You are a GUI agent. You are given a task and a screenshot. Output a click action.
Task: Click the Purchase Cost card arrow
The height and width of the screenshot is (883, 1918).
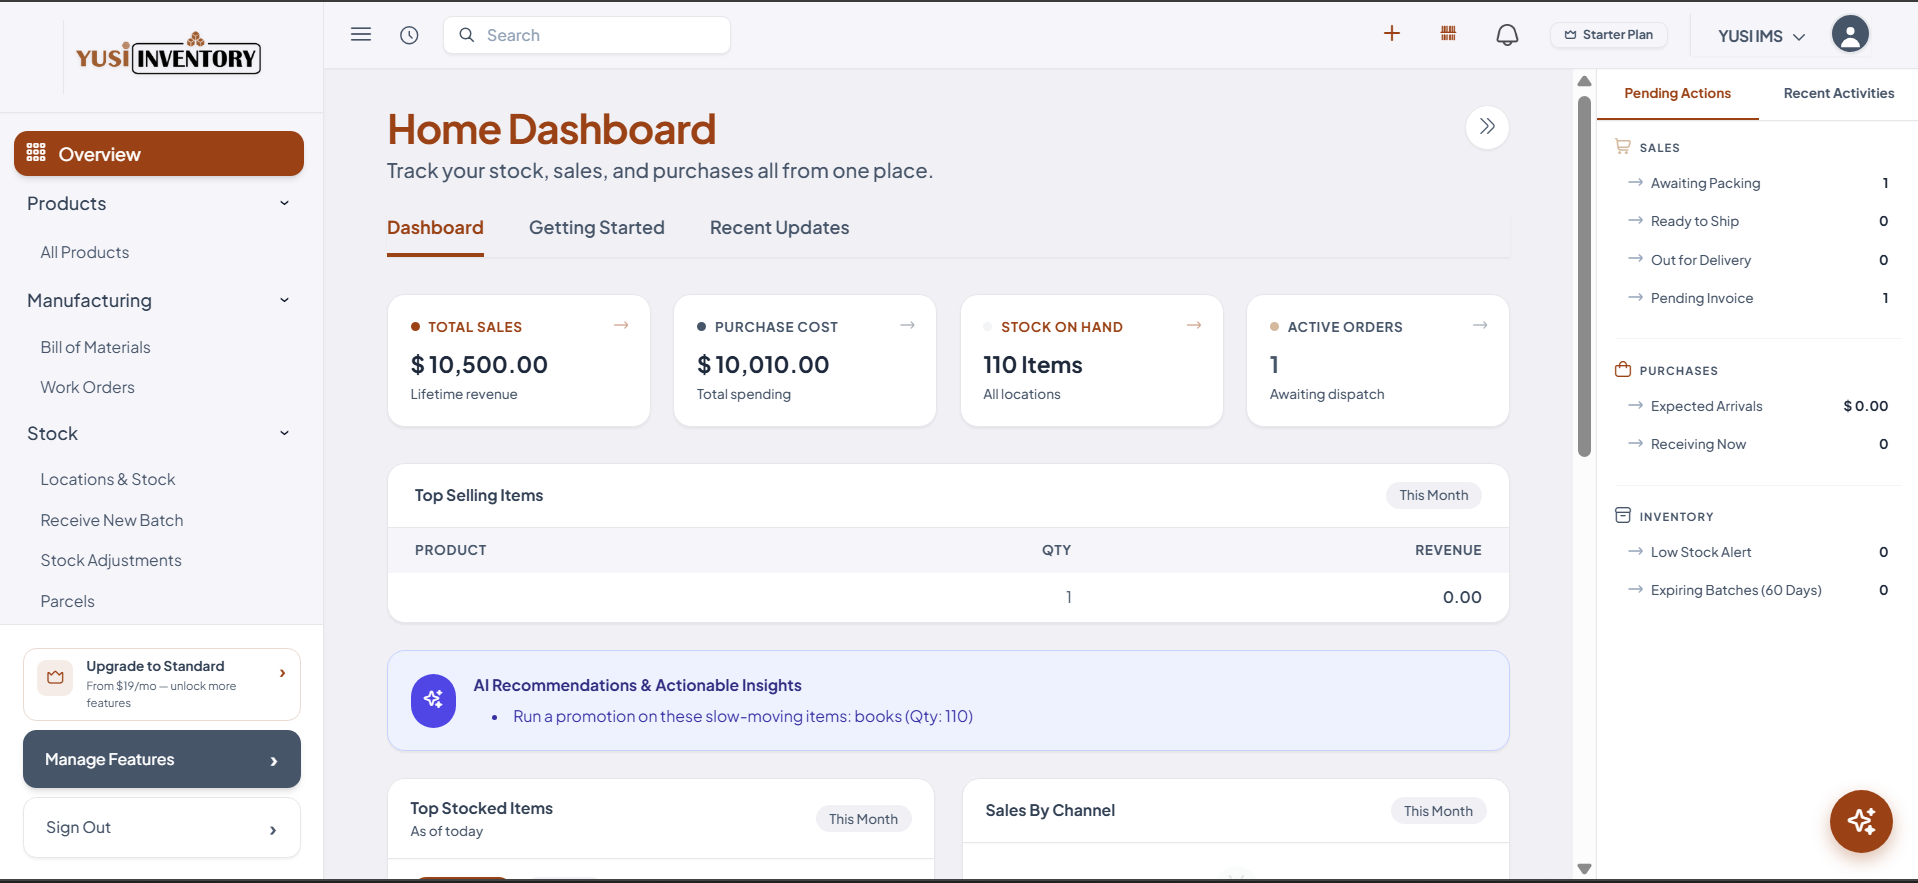(908, 325)
